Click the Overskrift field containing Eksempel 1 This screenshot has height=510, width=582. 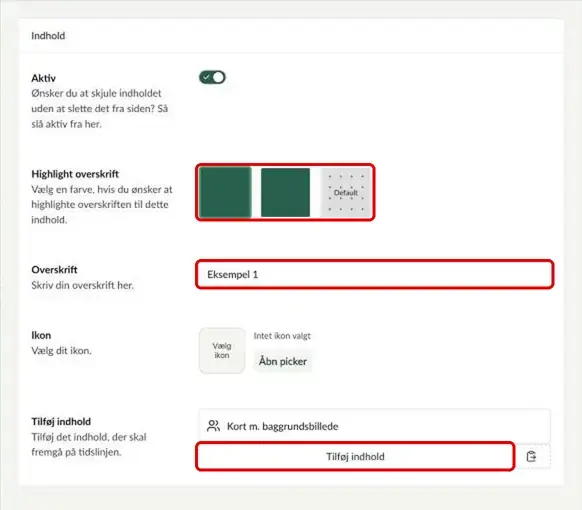click(x=375, y=274)
